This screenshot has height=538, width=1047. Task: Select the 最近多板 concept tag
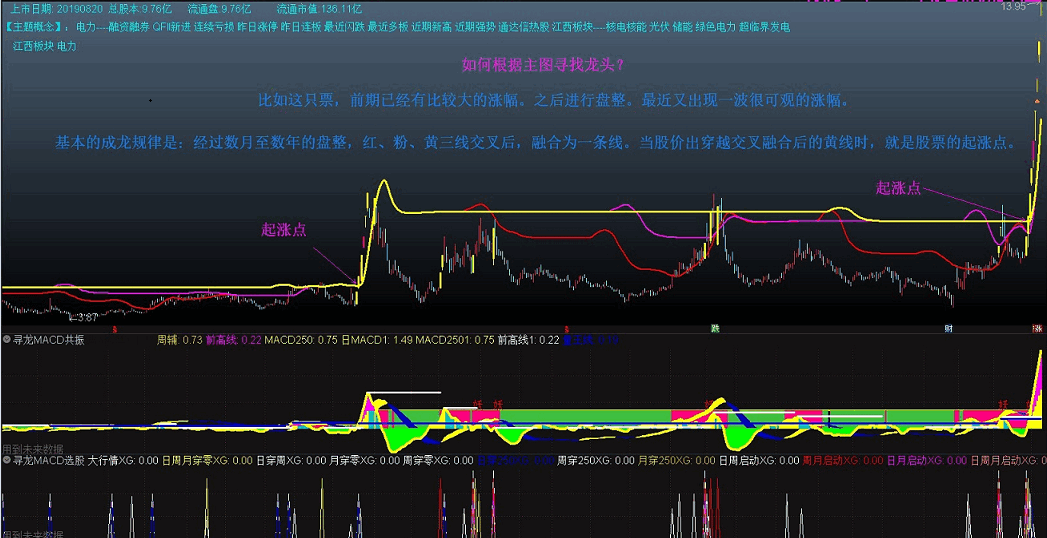click(x=387, y=27)
